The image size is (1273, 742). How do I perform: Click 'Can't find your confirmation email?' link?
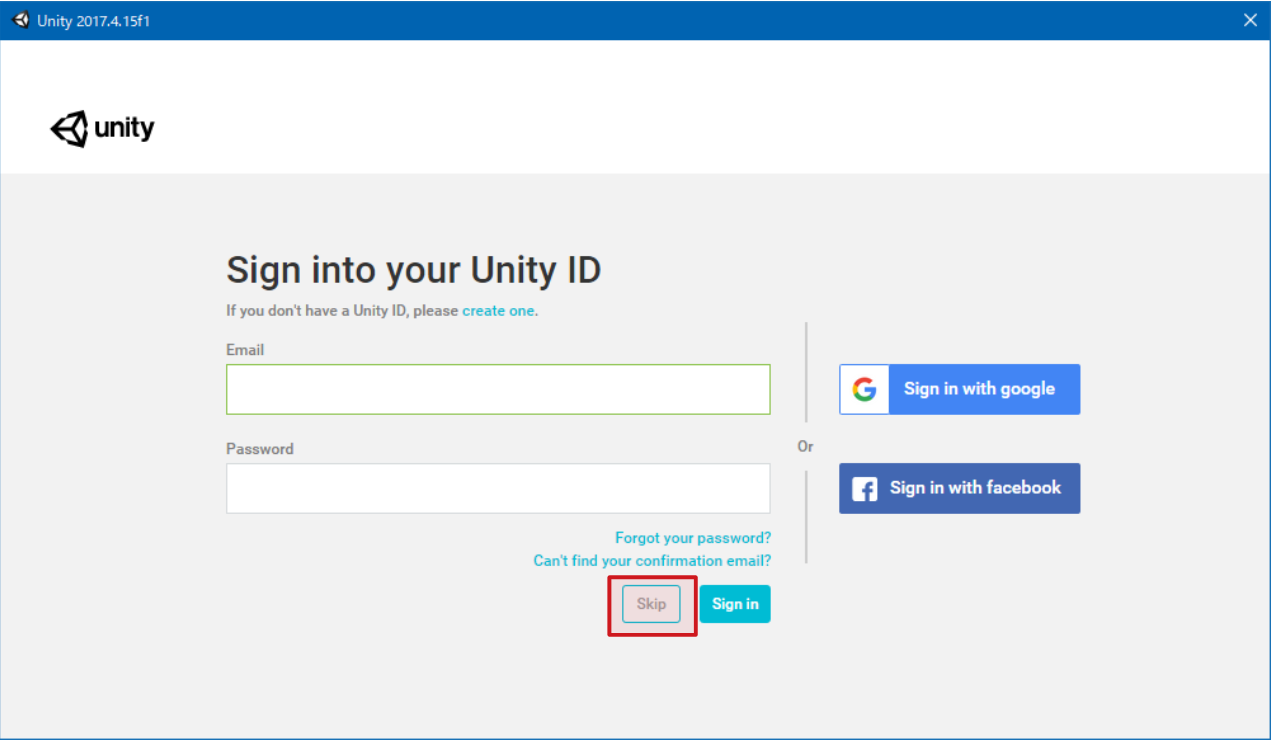coord(652,561)
